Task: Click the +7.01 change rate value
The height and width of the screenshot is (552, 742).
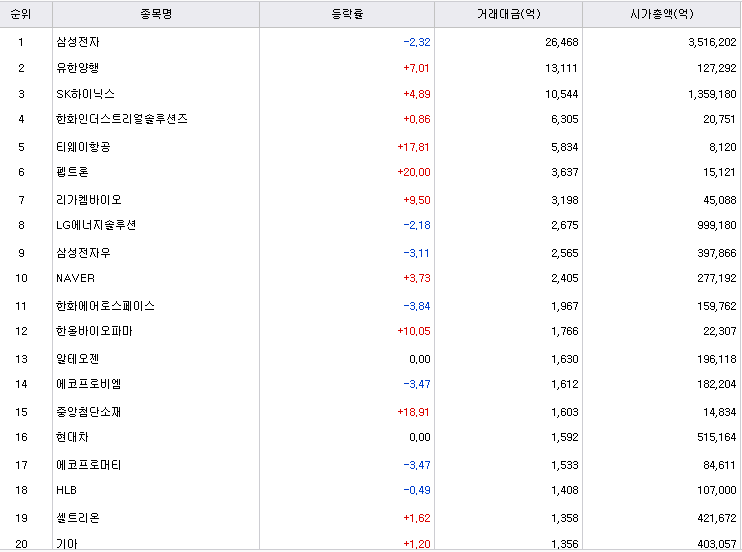Action: tap(416, 68)
